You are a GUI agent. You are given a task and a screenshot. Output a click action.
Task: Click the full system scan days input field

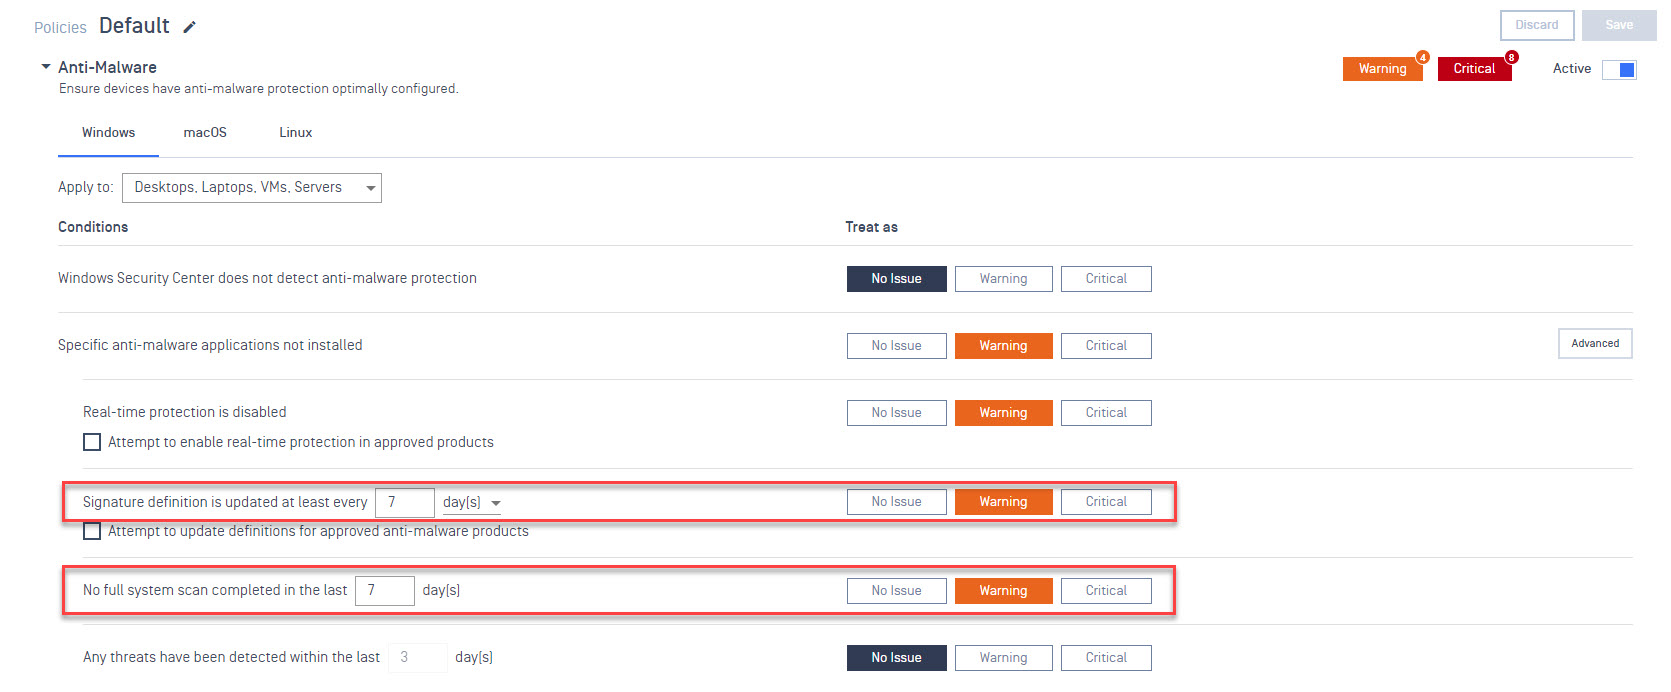[x=385, y=591]
